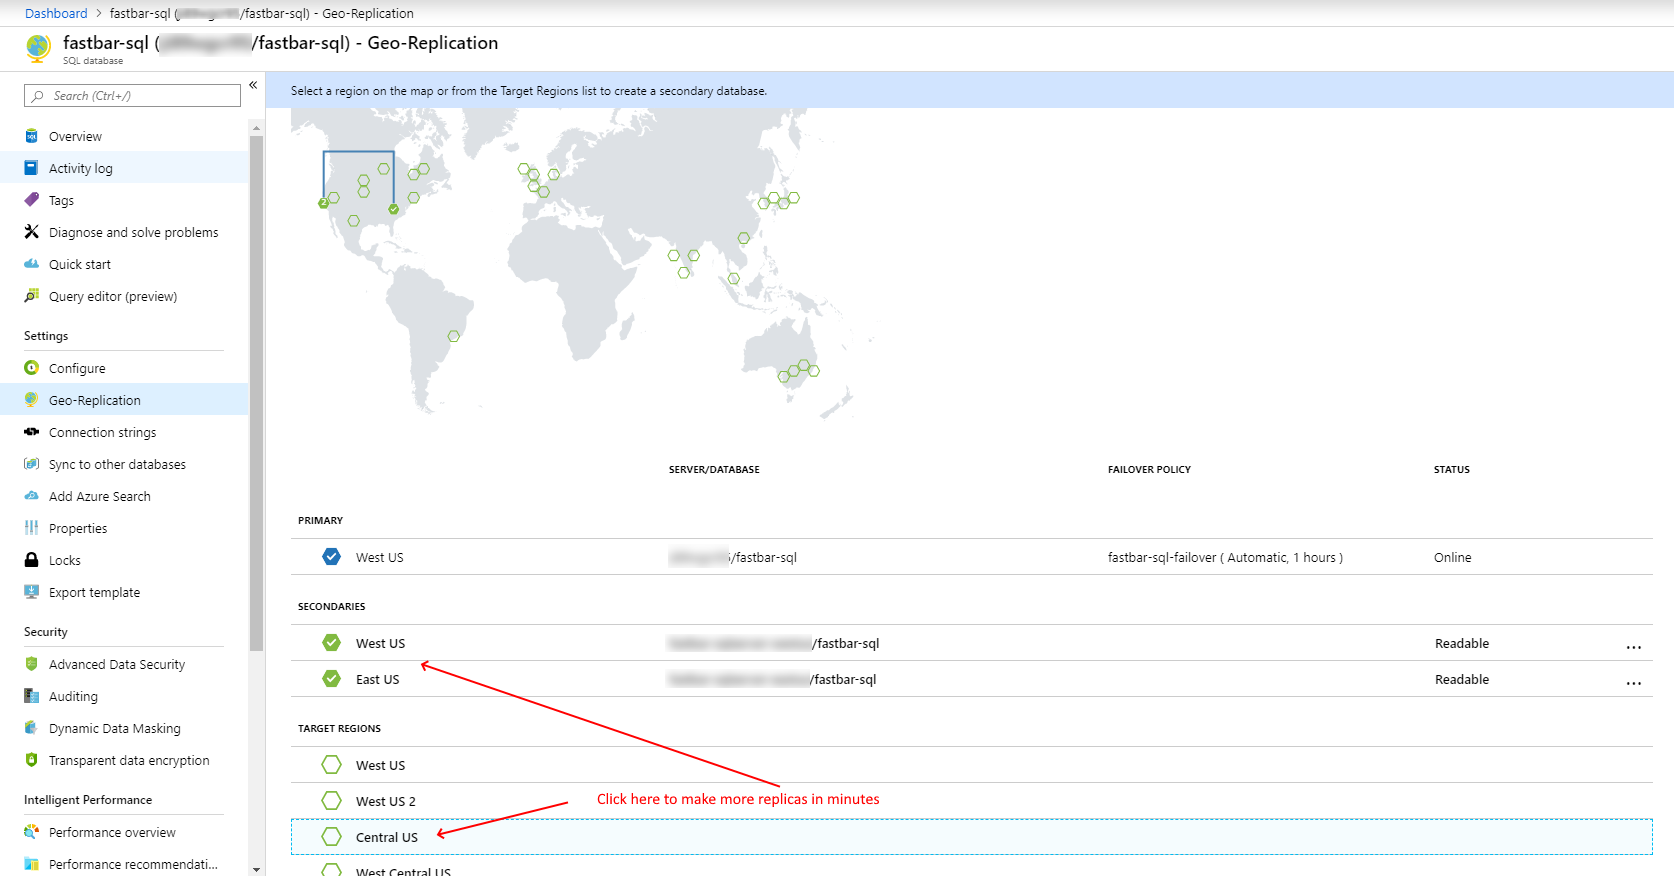Click the Auditing icon
1674x876 pixels.
32,696
